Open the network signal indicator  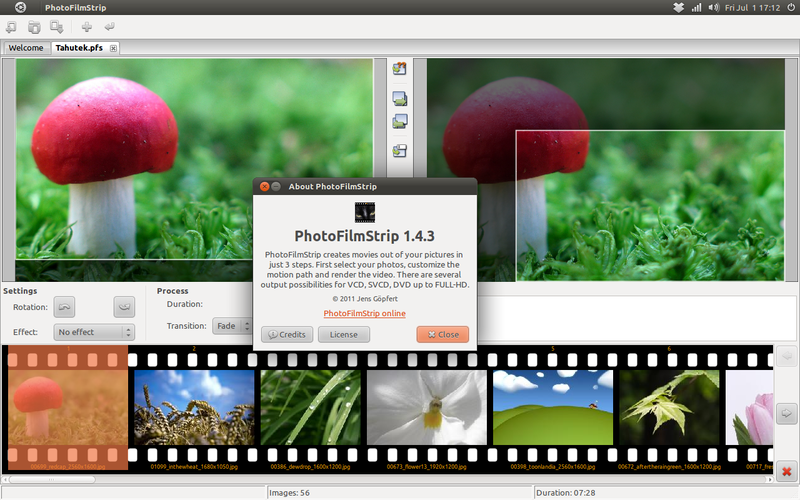click(x=696, y=8)
